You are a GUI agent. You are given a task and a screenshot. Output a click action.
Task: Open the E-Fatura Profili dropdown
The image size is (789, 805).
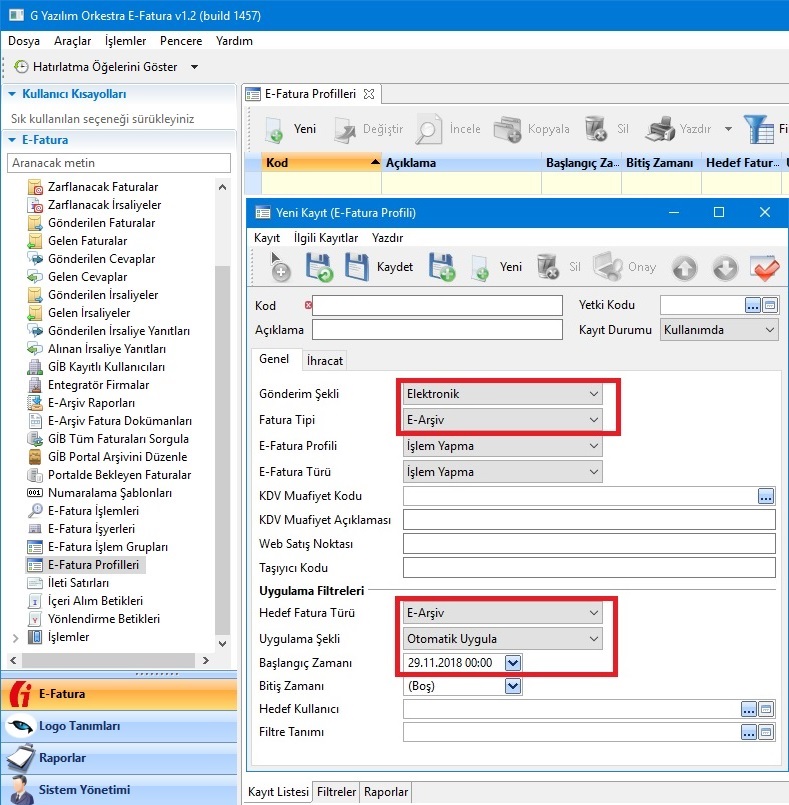(x=503, y=446)
